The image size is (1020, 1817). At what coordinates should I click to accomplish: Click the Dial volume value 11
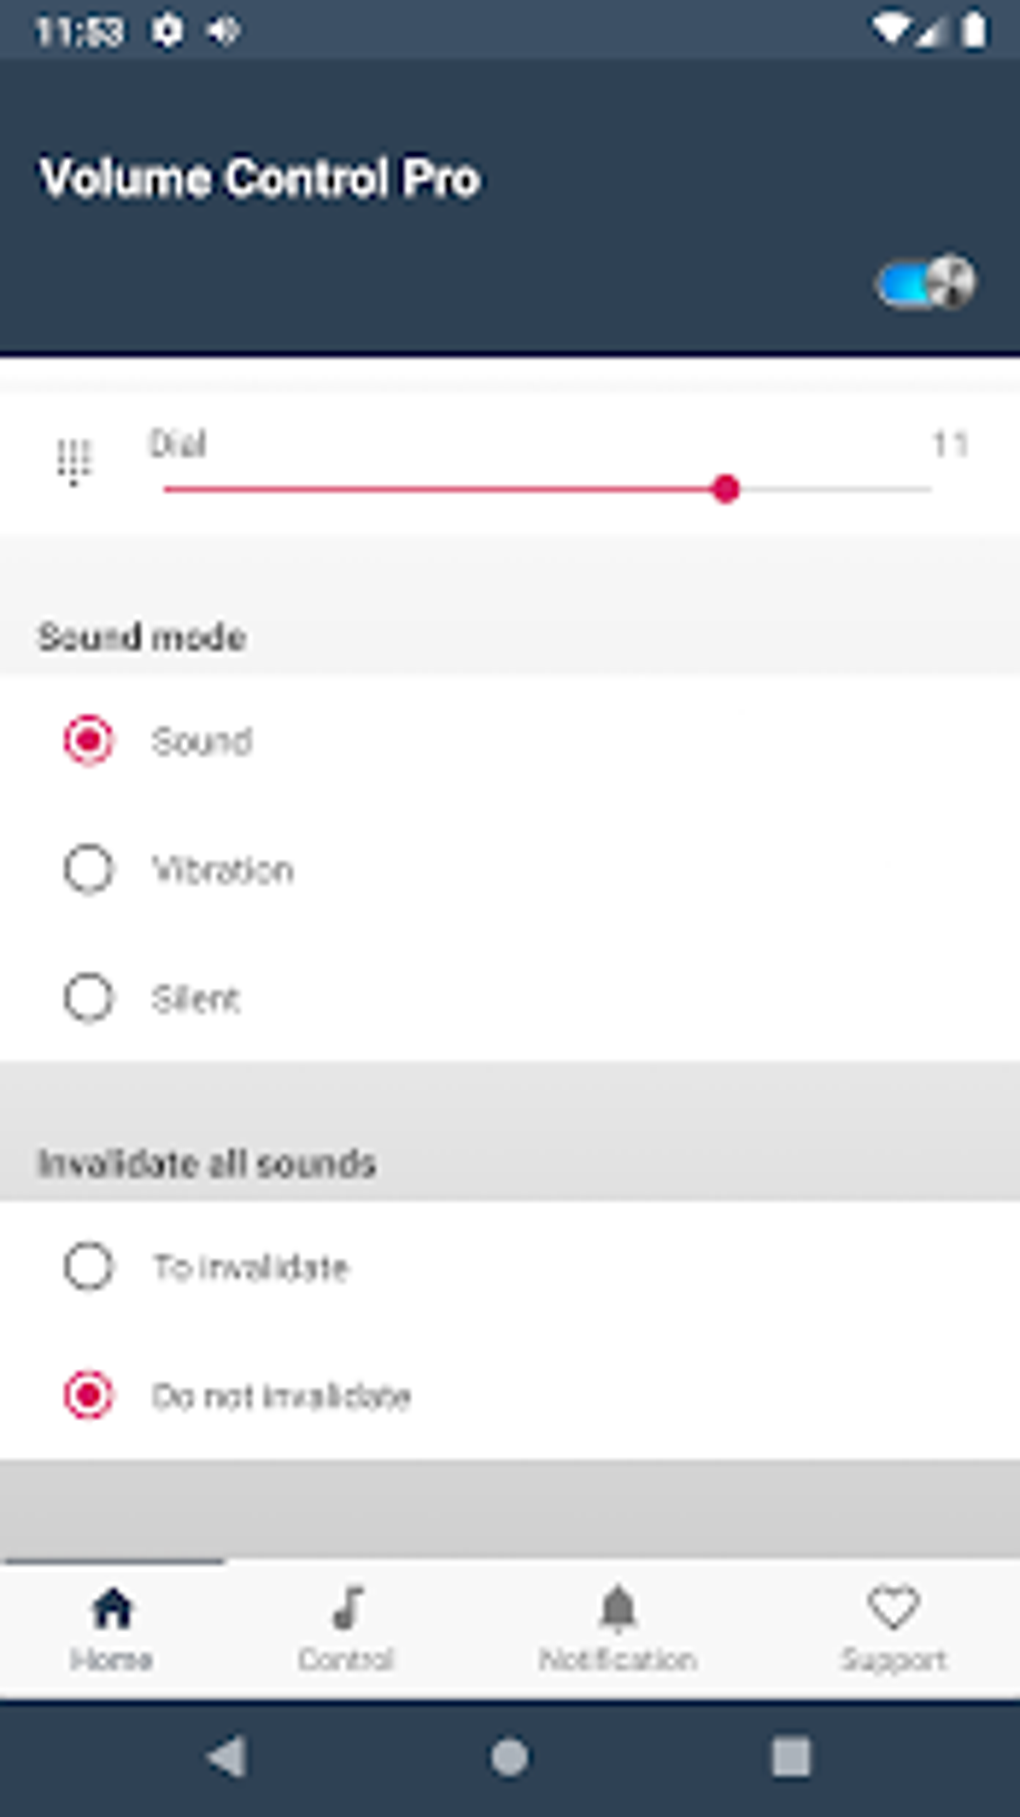(x=949, y=444)
